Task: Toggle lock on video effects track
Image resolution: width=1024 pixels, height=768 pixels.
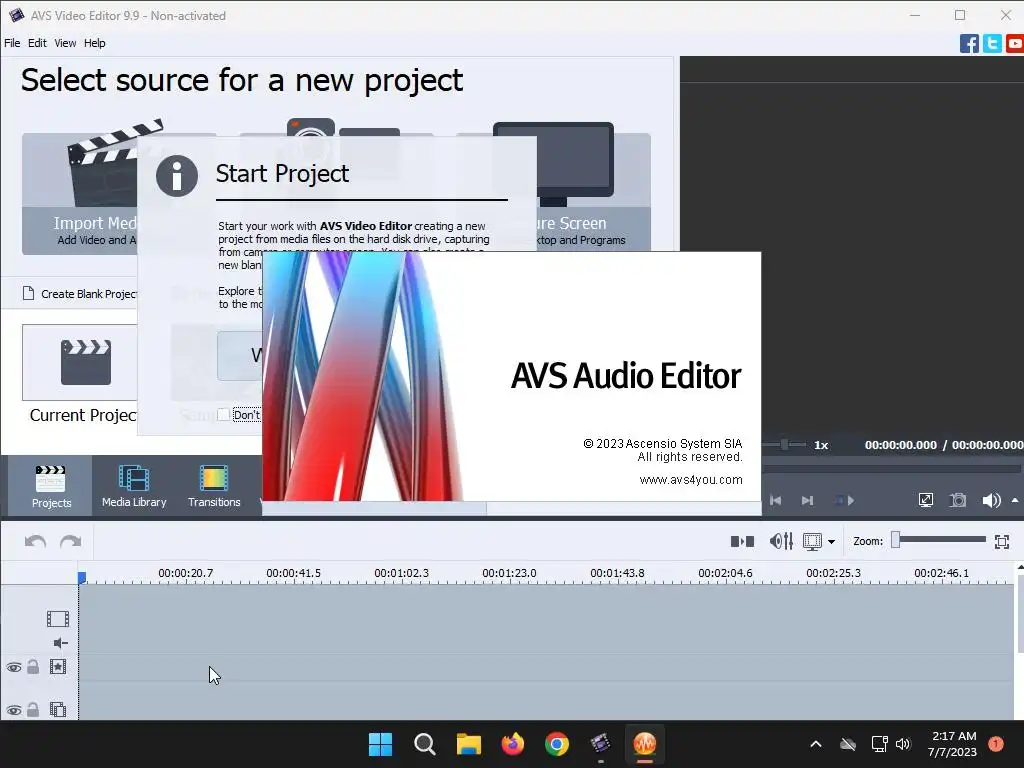Action: [33, 667]
